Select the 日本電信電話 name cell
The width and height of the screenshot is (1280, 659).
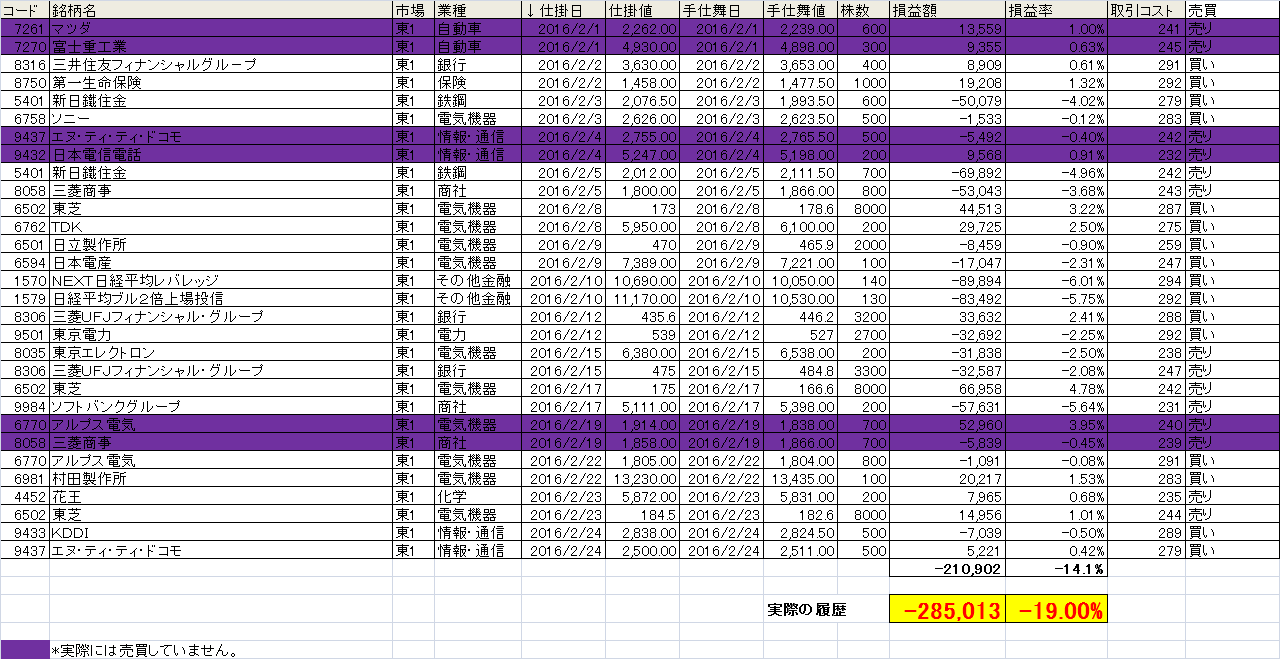coord(221,154)
